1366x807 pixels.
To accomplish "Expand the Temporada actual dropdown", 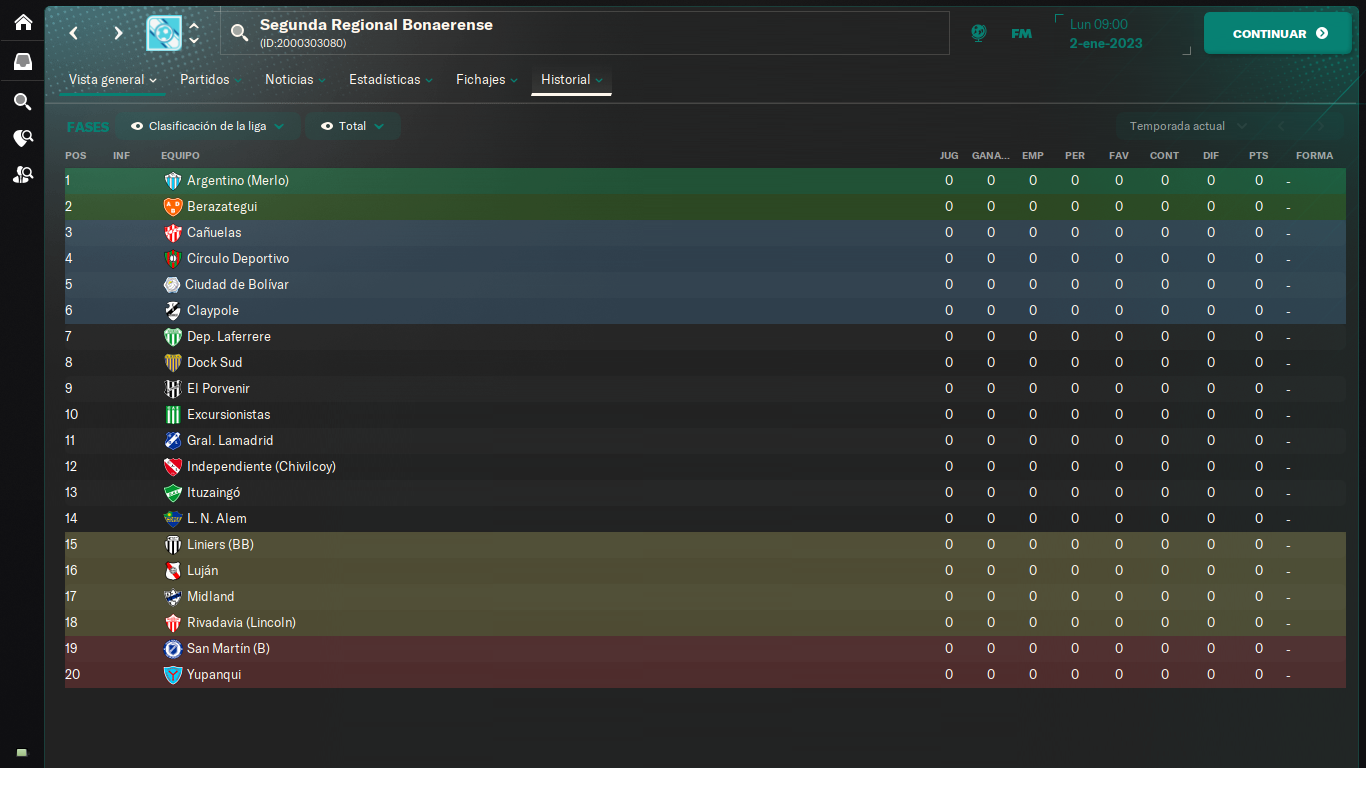I will (1186, 126).
